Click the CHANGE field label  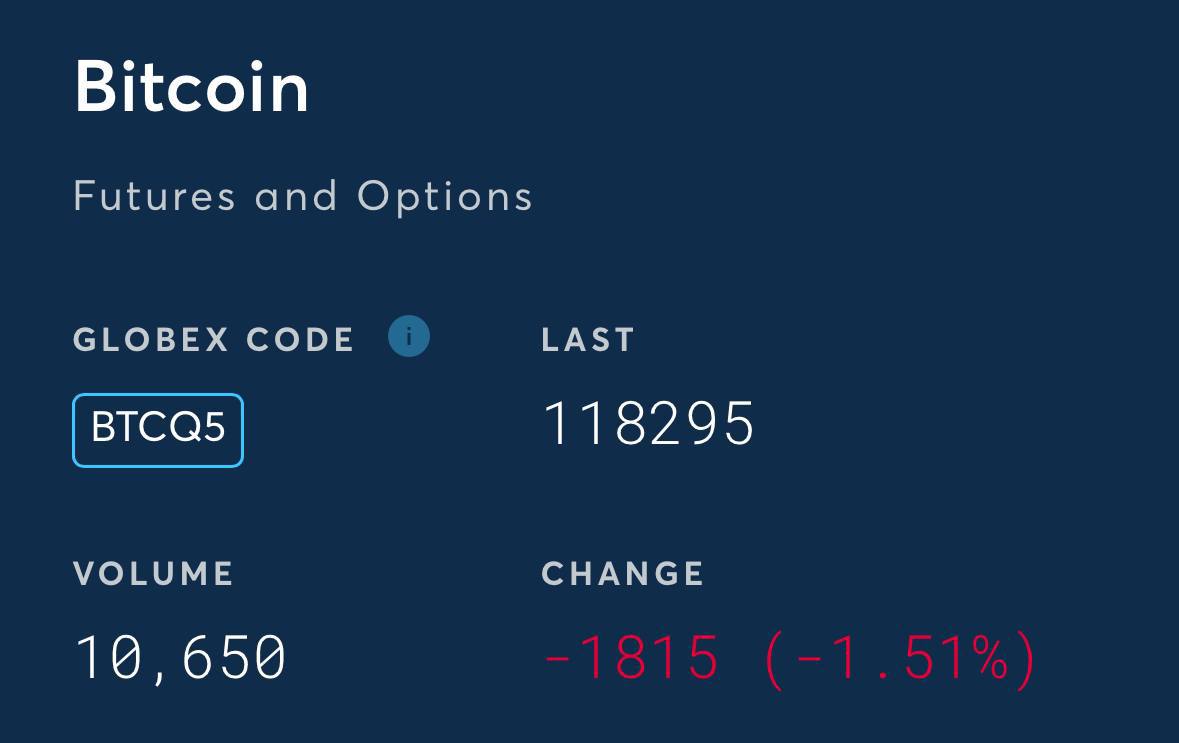point(623,574)
